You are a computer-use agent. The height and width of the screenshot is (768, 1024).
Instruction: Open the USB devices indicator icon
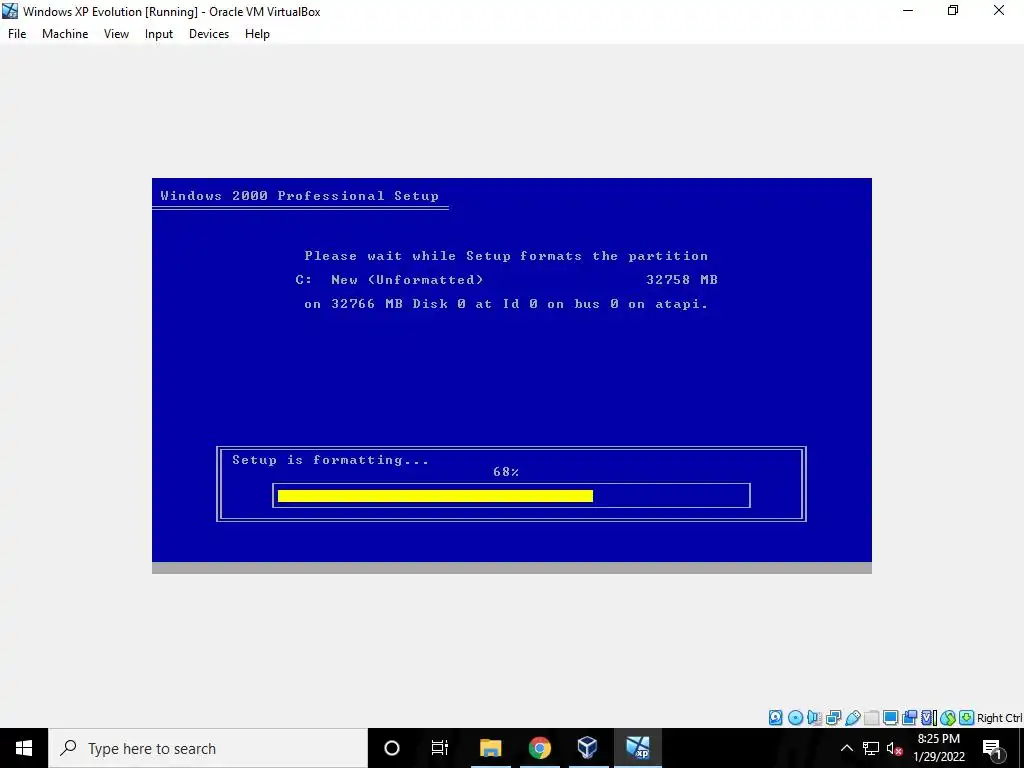[852, 718]
